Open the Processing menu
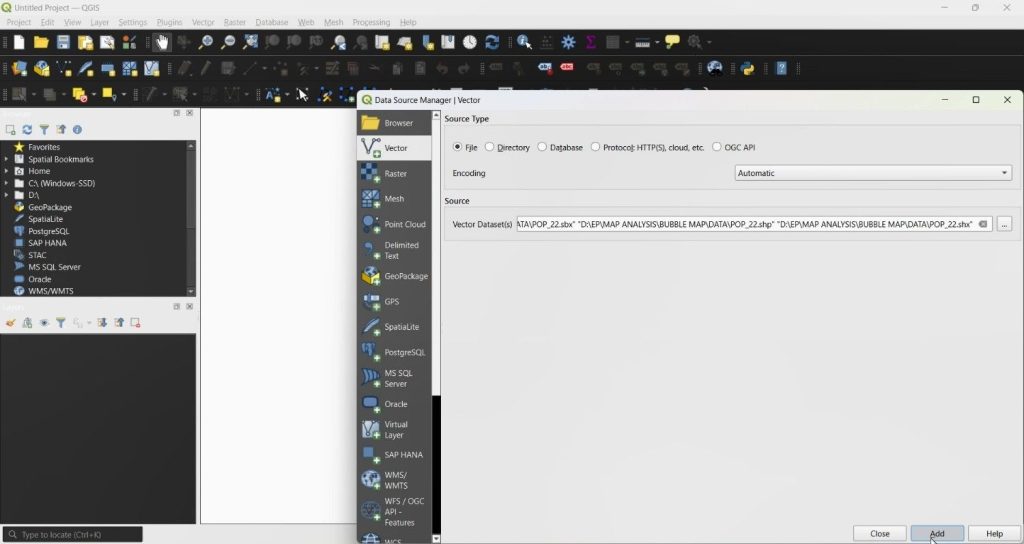Screen dimensions: 1024x544 point(371,22)
